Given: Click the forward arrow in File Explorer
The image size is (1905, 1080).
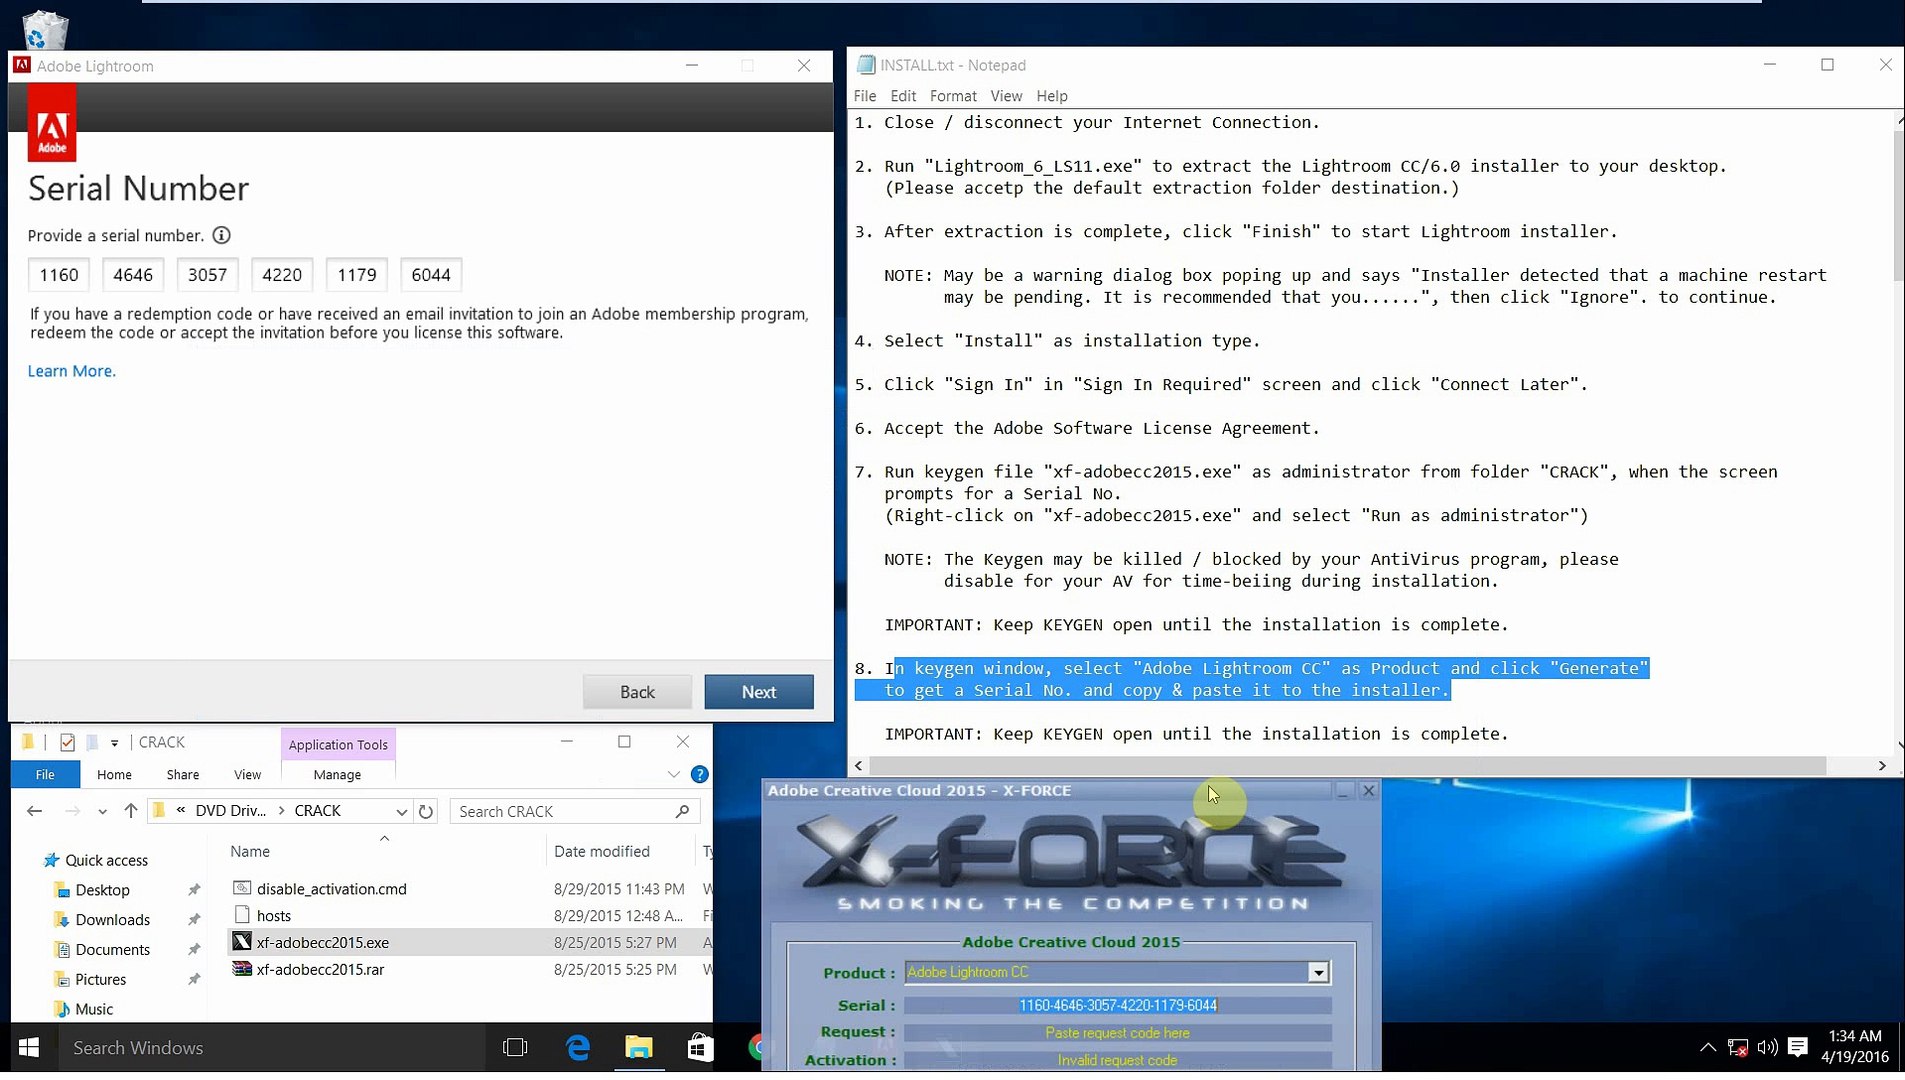Looking at the screenshot, I should (x=72, y=811).
